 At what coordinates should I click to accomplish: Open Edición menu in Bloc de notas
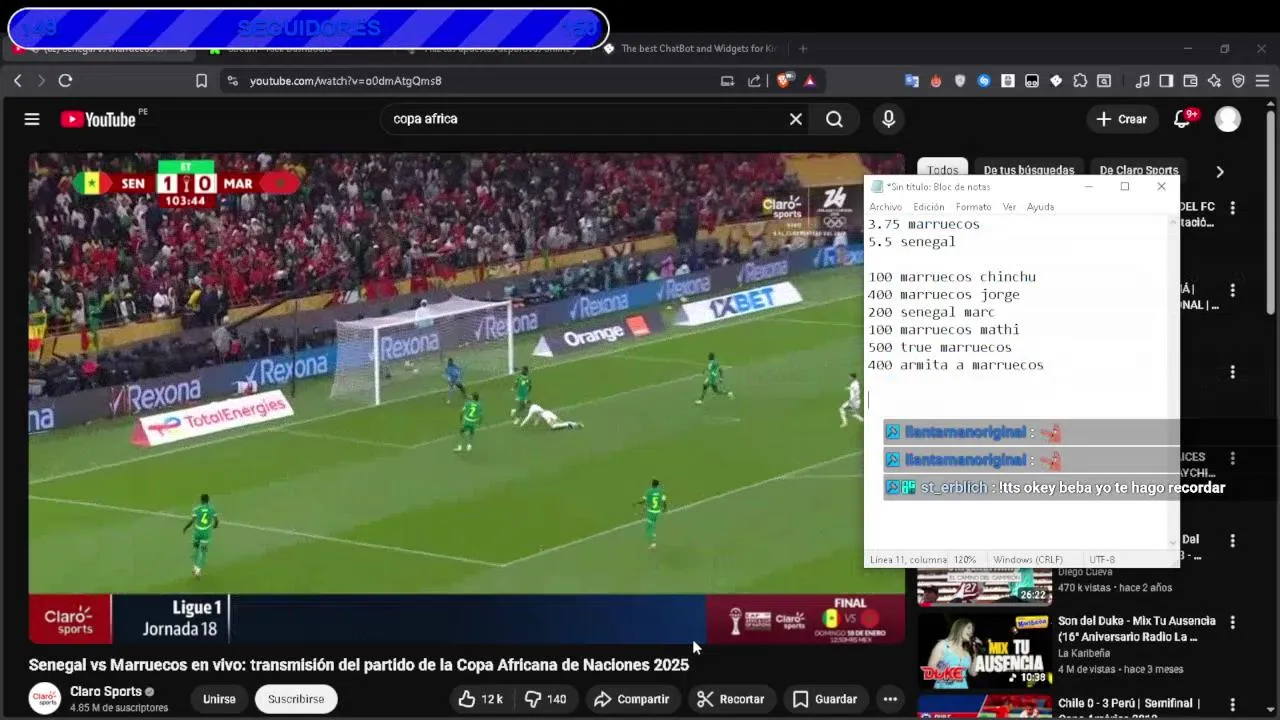(x=928, y=207)
